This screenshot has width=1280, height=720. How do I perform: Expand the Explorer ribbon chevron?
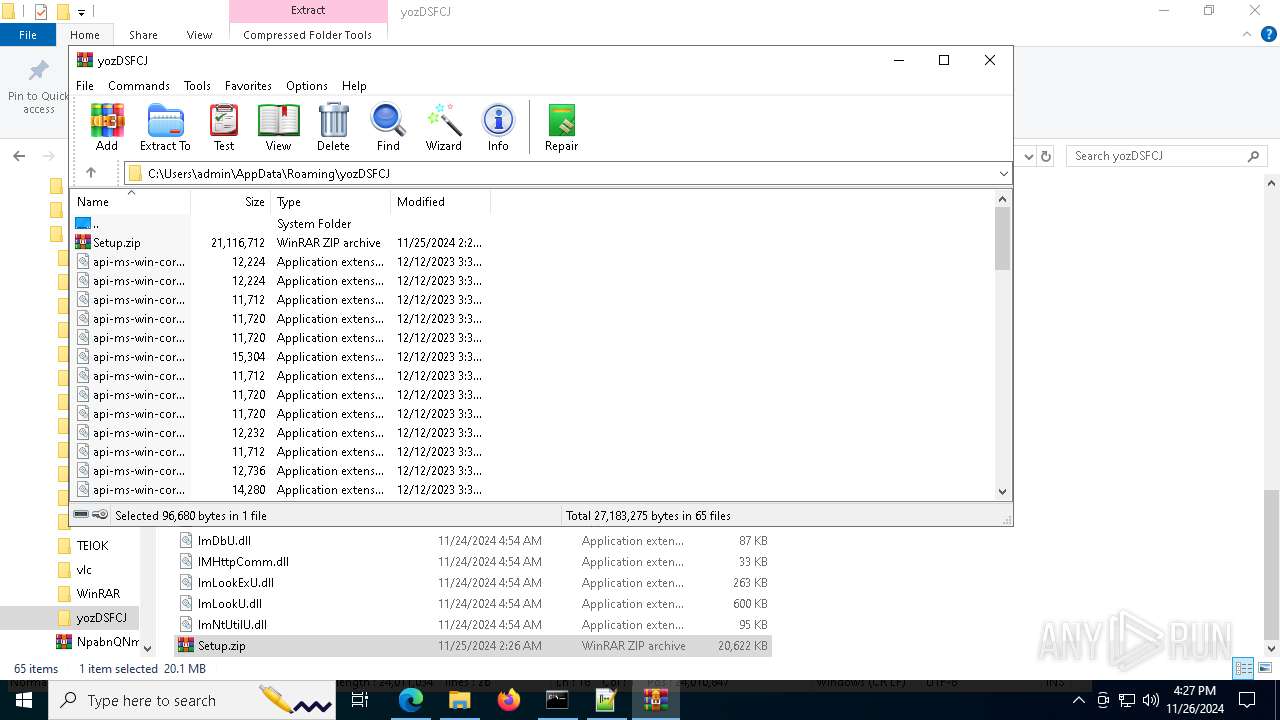(x=1249, y=35)
